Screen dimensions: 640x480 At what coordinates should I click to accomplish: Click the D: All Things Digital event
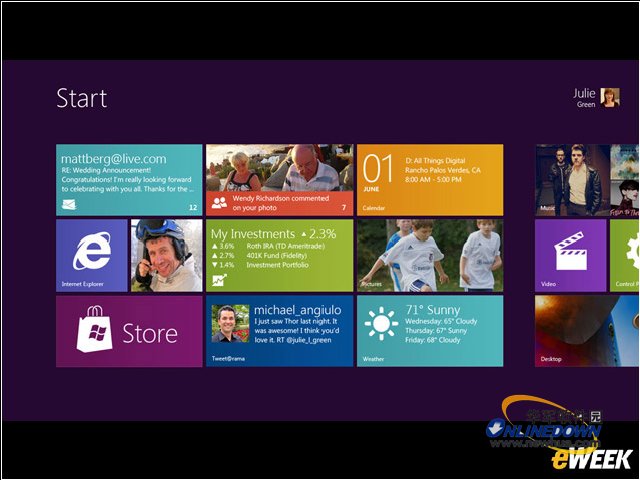click(435, 160)
